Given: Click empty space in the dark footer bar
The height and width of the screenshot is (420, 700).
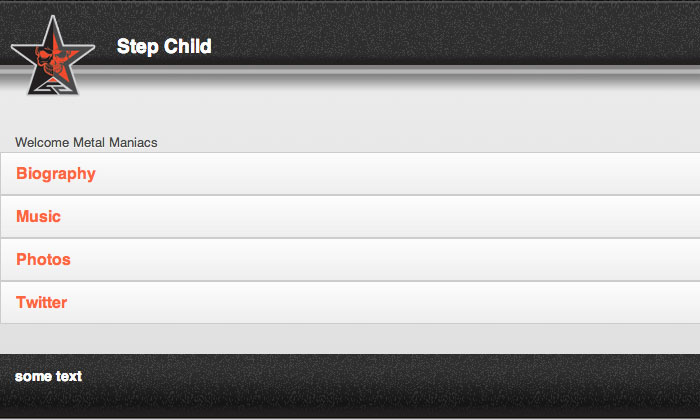Looking at the screenshot, I should pos(400,385).
